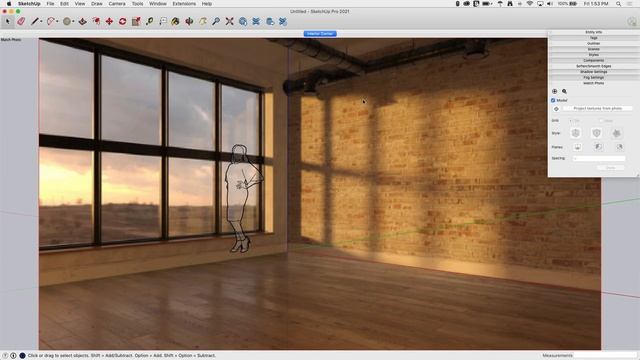Click the credits status icon
The image size is (640, 360).
pyautogui.click(x=13, y=356)
